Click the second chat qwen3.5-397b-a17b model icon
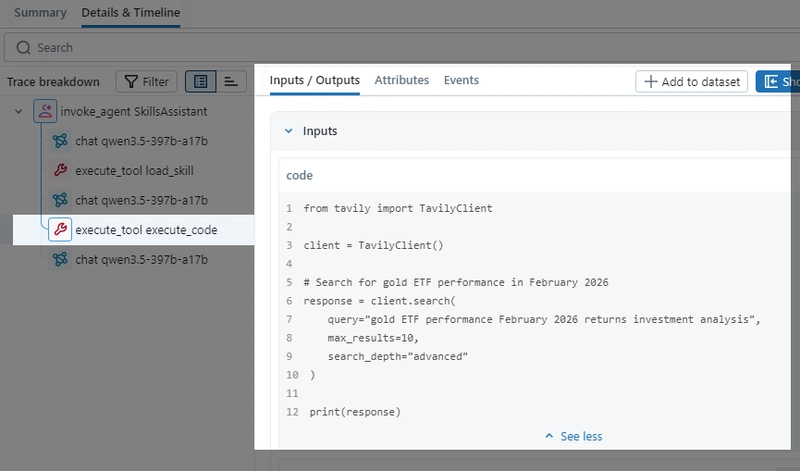800x471 pixels. (60, 200)
